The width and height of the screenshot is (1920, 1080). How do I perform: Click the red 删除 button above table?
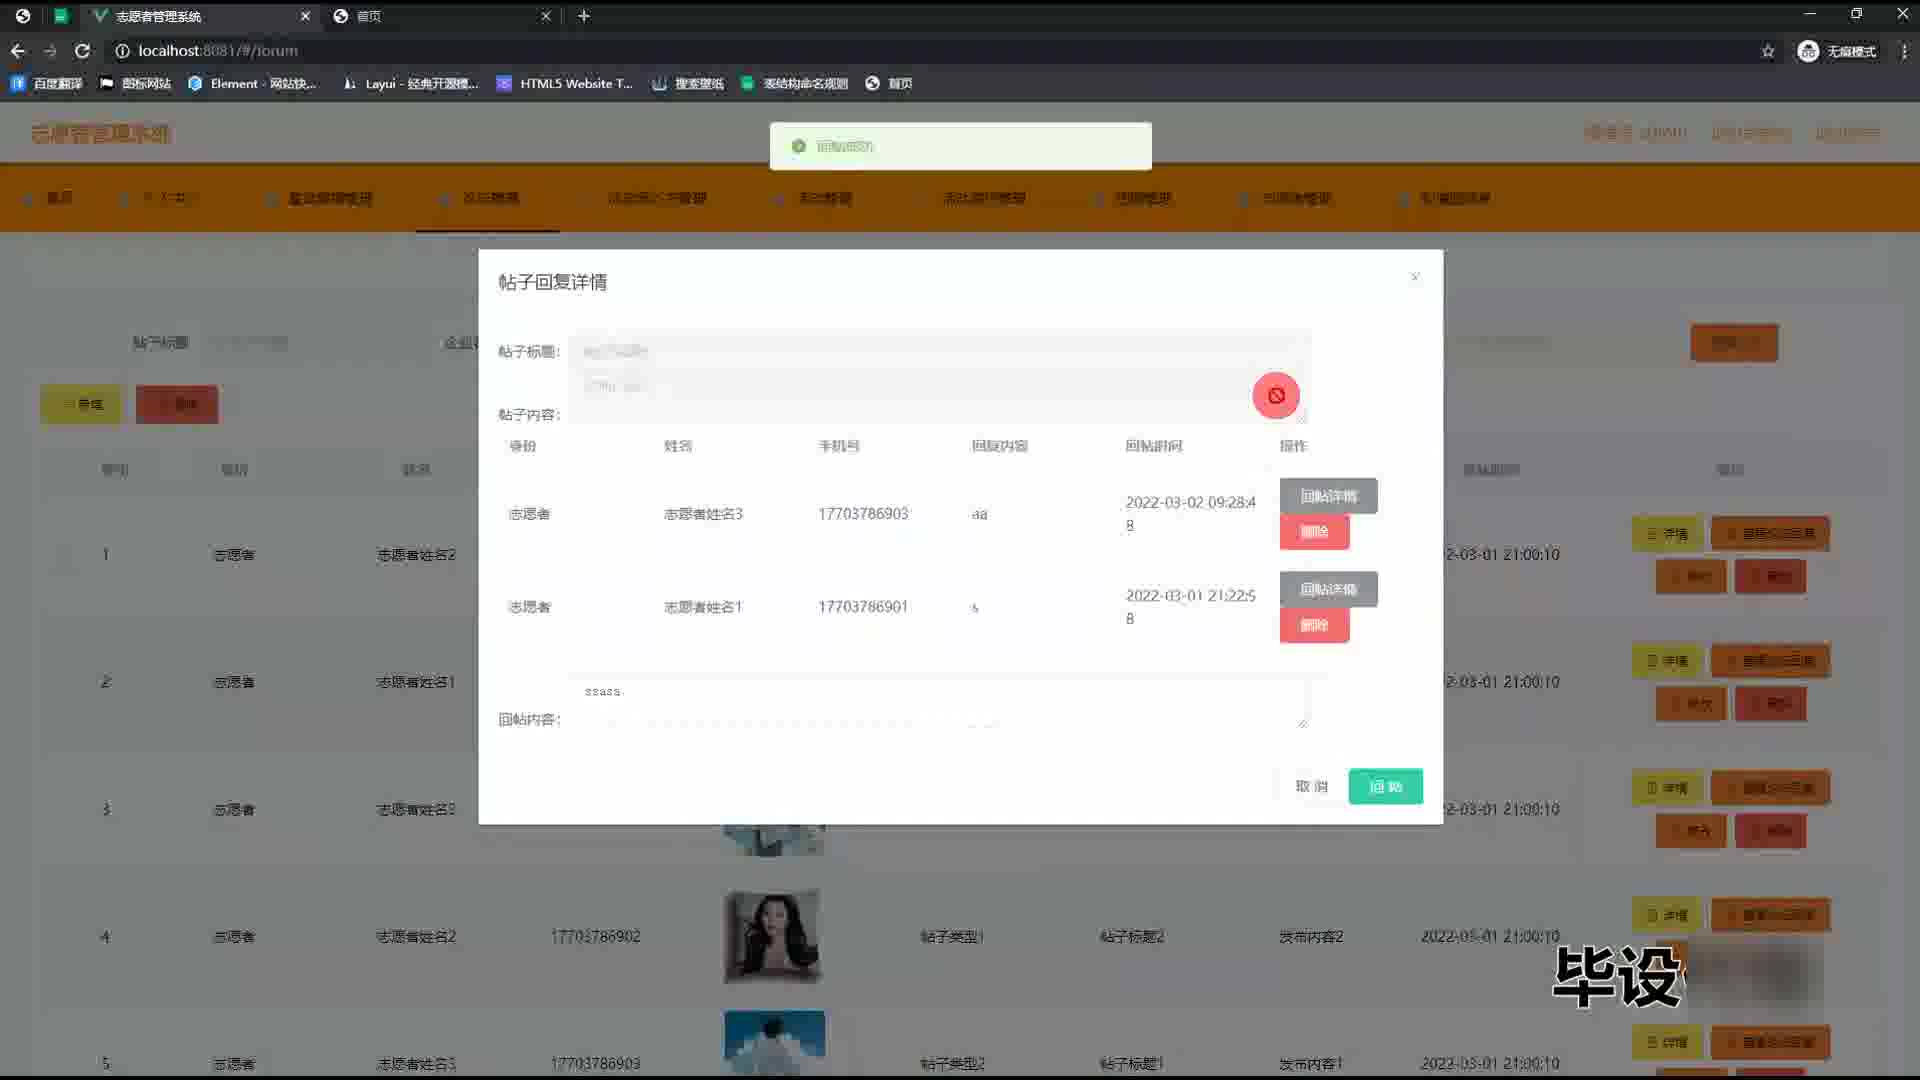point(177,404)
